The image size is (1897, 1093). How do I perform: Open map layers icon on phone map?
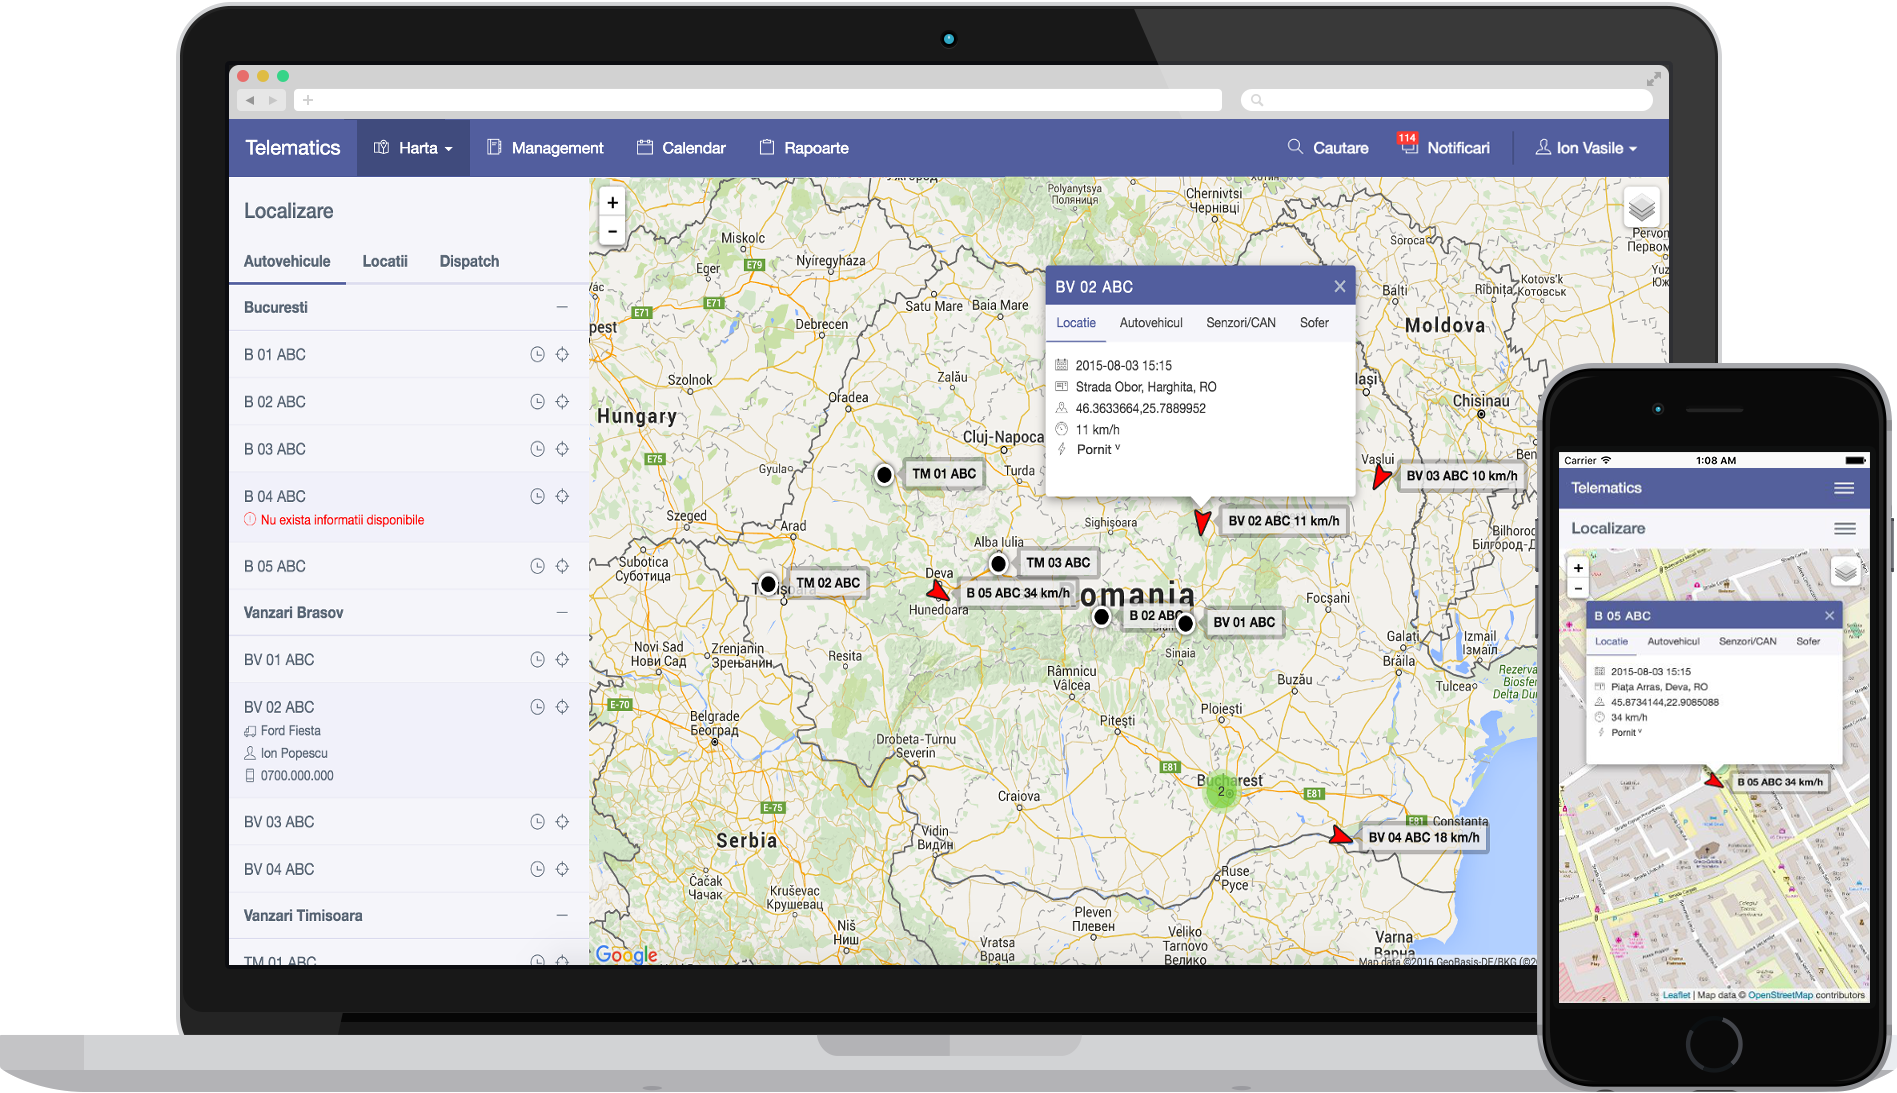(1845, 571)
